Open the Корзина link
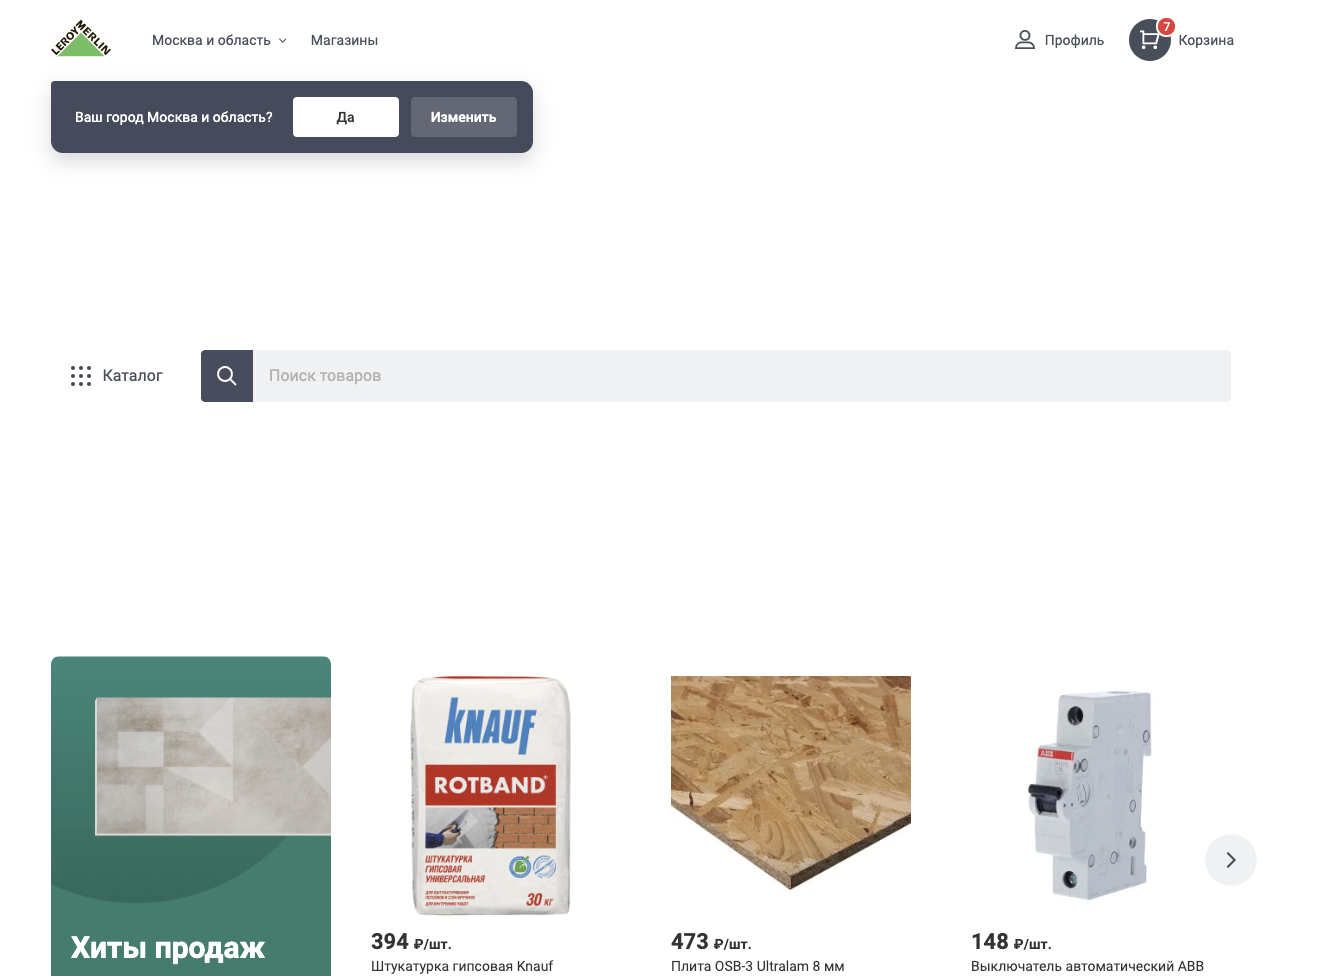 tap(1206, 40)
